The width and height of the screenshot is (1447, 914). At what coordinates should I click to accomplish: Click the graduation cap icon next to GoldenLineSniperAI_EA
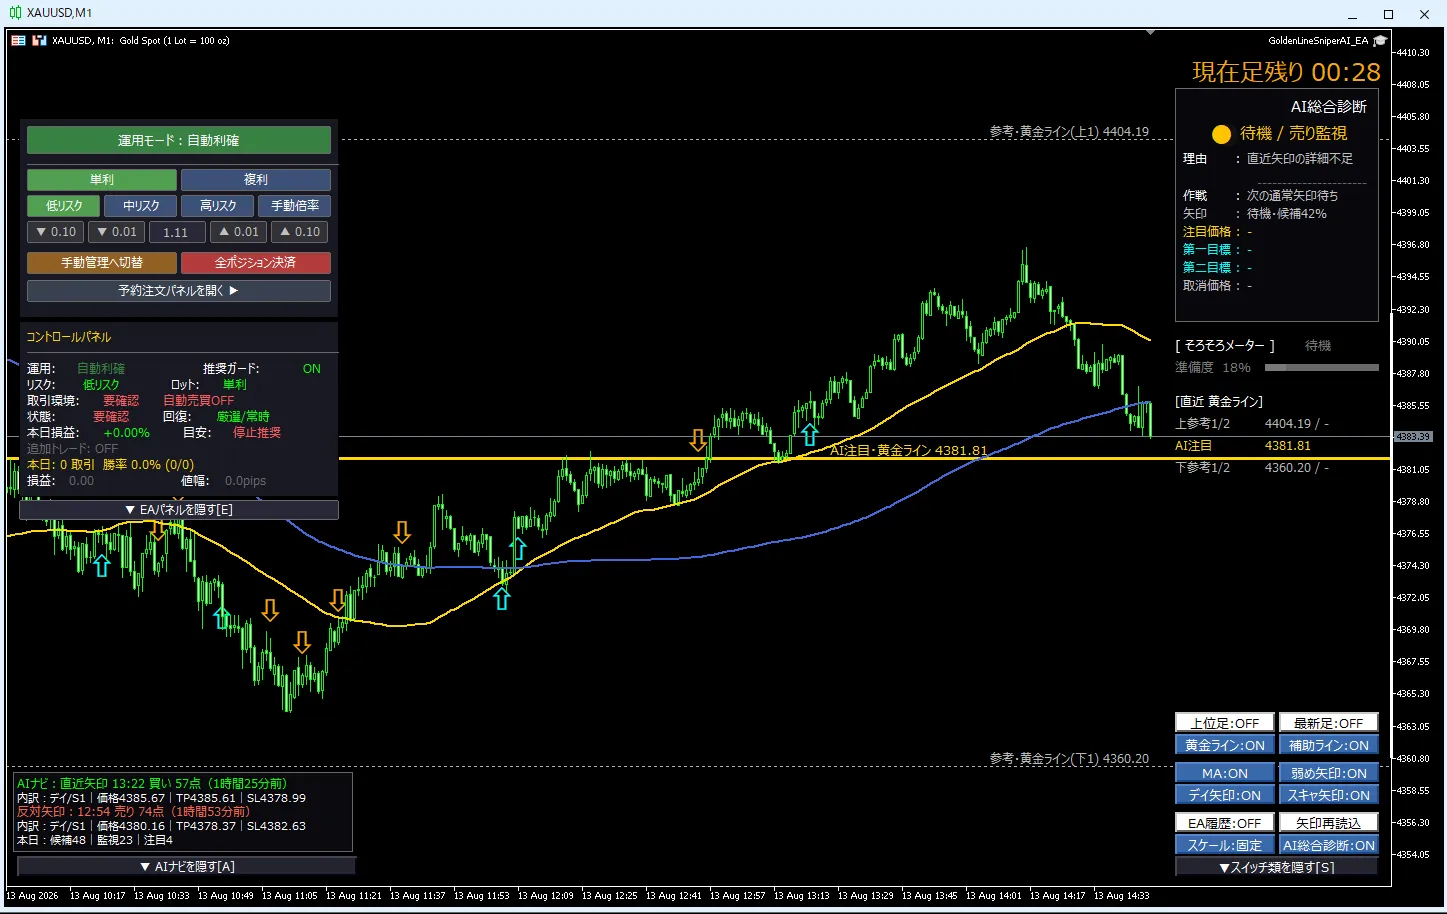[1380, 41]
